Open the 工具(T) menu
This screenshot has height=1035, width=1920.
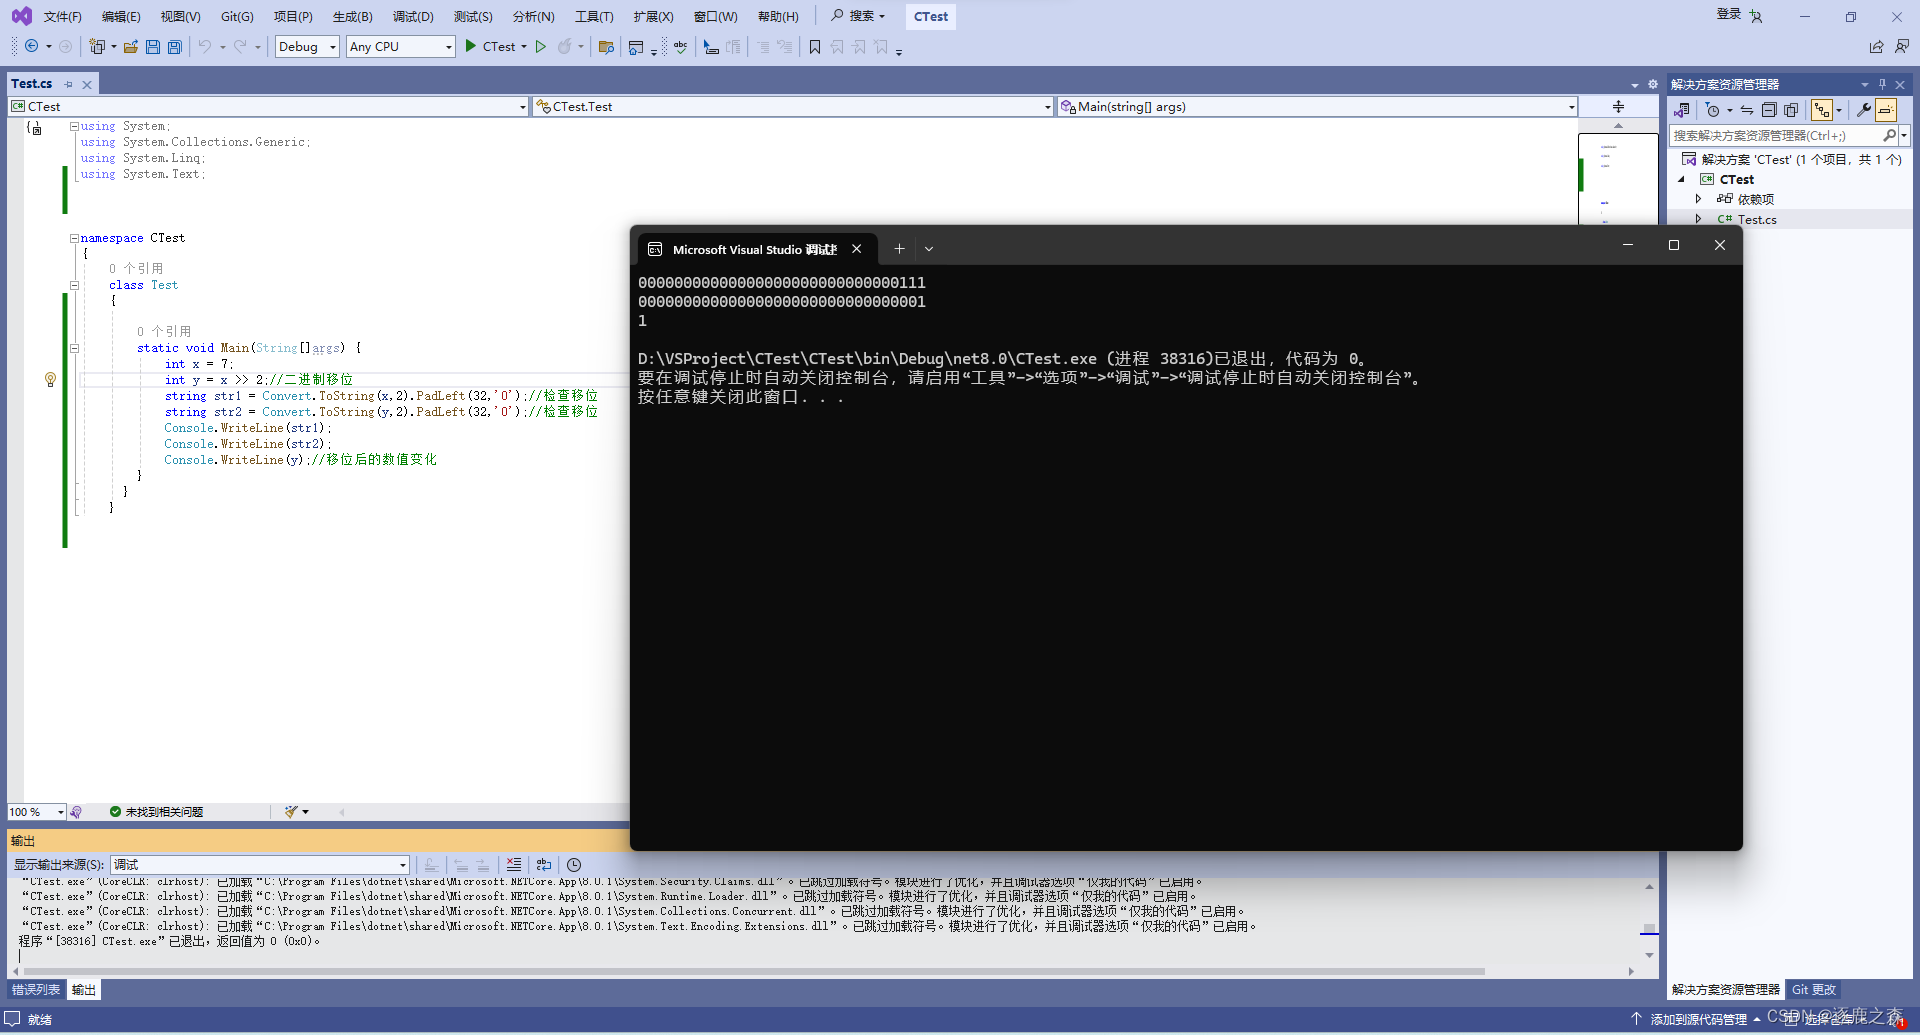coord(594,16)
